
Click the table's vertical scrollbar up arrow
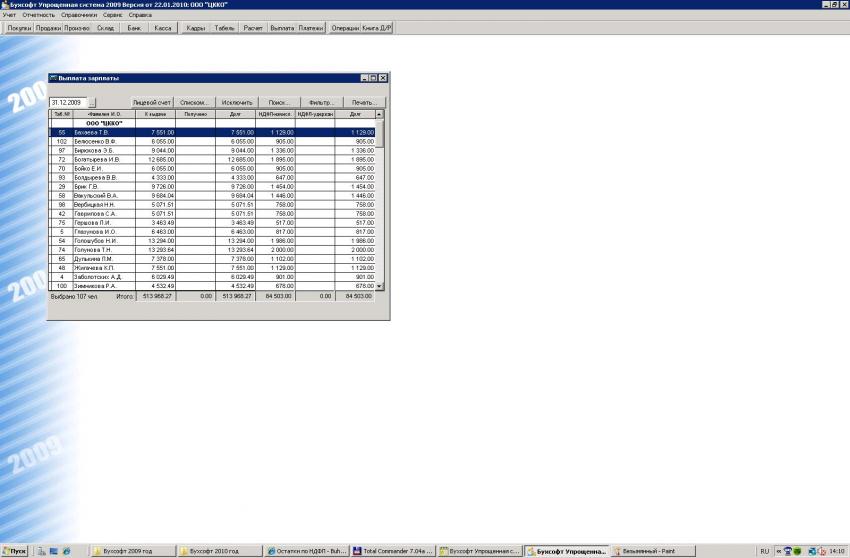[379, 115]
